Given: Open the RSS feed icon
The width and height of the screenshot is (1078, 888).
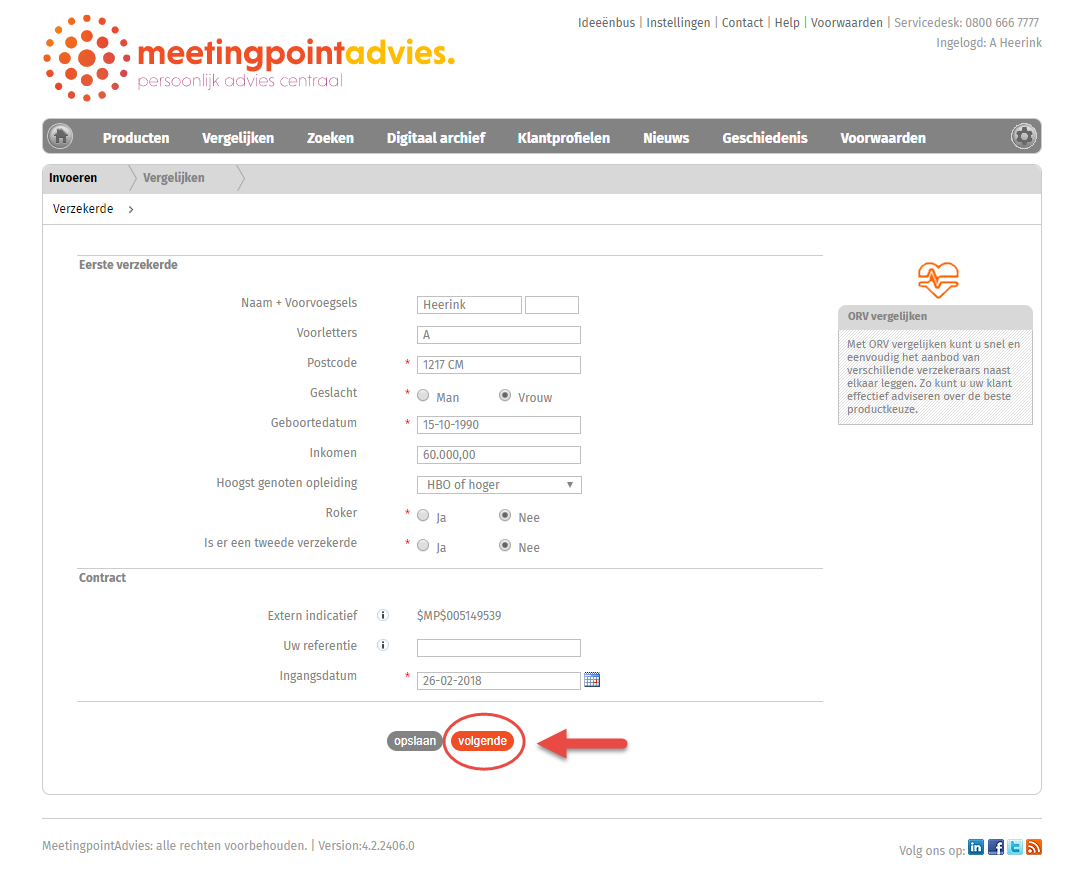Looking at the screenshot, I should click(1034, 847).
